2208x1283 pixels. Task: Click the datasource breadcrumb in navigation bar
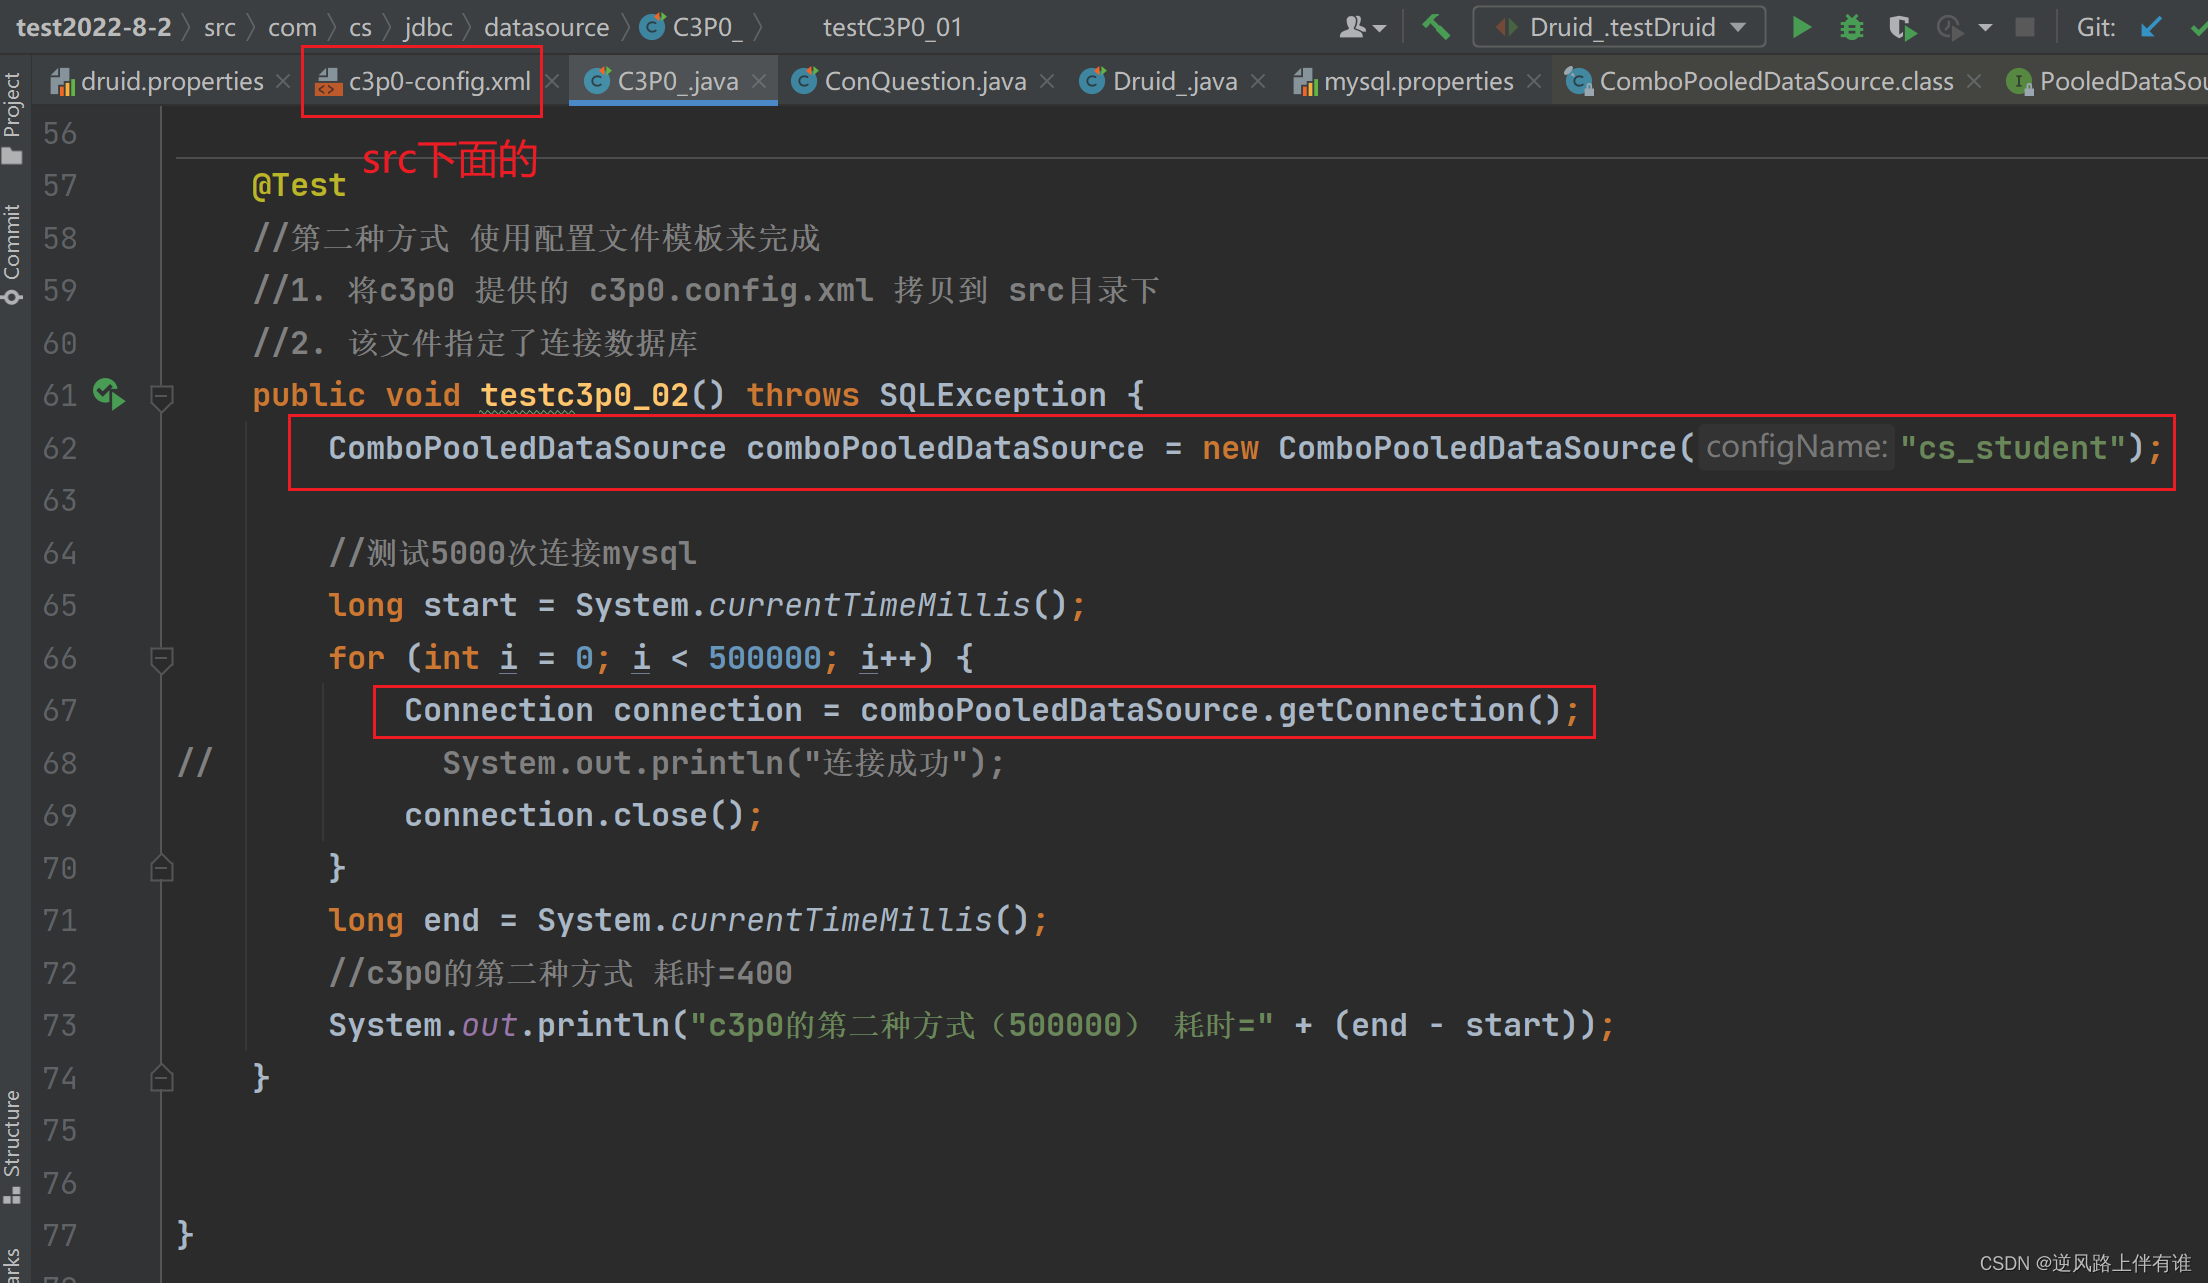click(x=546, y=27)
